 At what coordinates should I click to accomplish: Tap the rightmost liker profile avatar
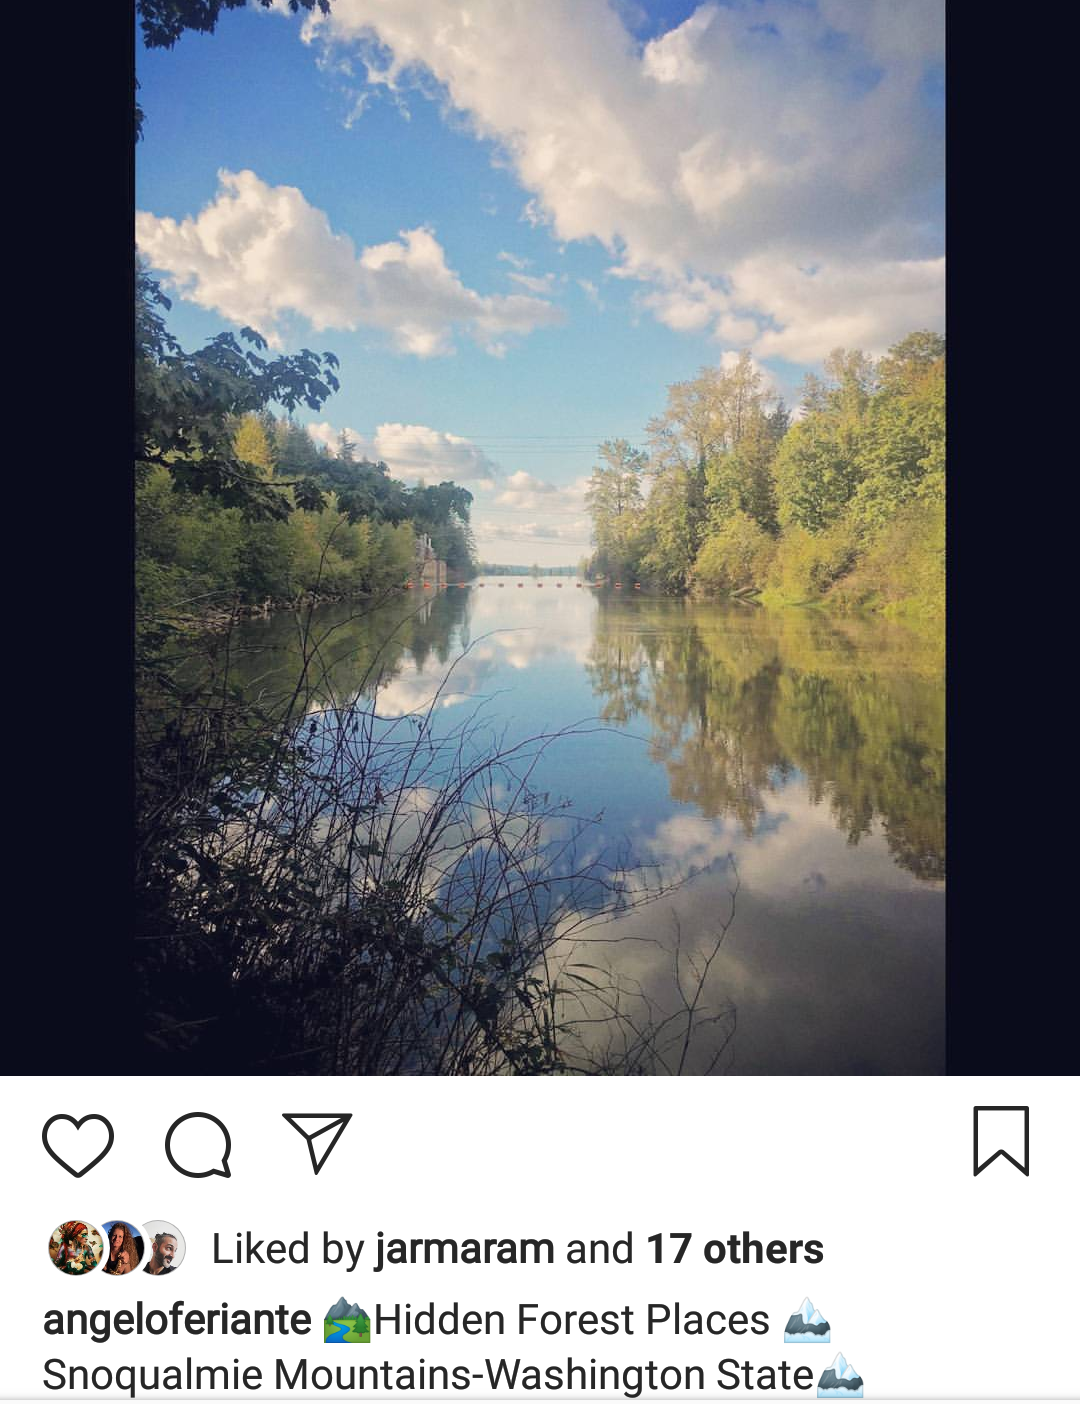[x=161, y=1248]
